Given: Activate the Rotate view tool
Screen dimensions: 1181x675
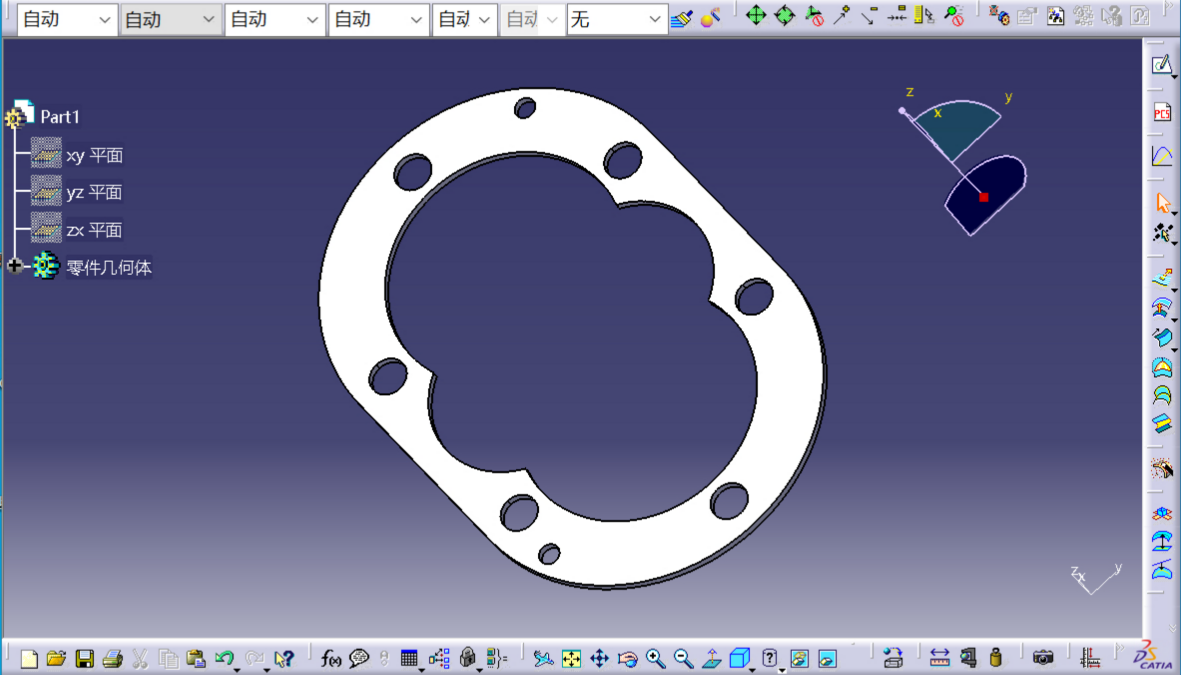Looking at the screenshot, I should pos(627,658).
